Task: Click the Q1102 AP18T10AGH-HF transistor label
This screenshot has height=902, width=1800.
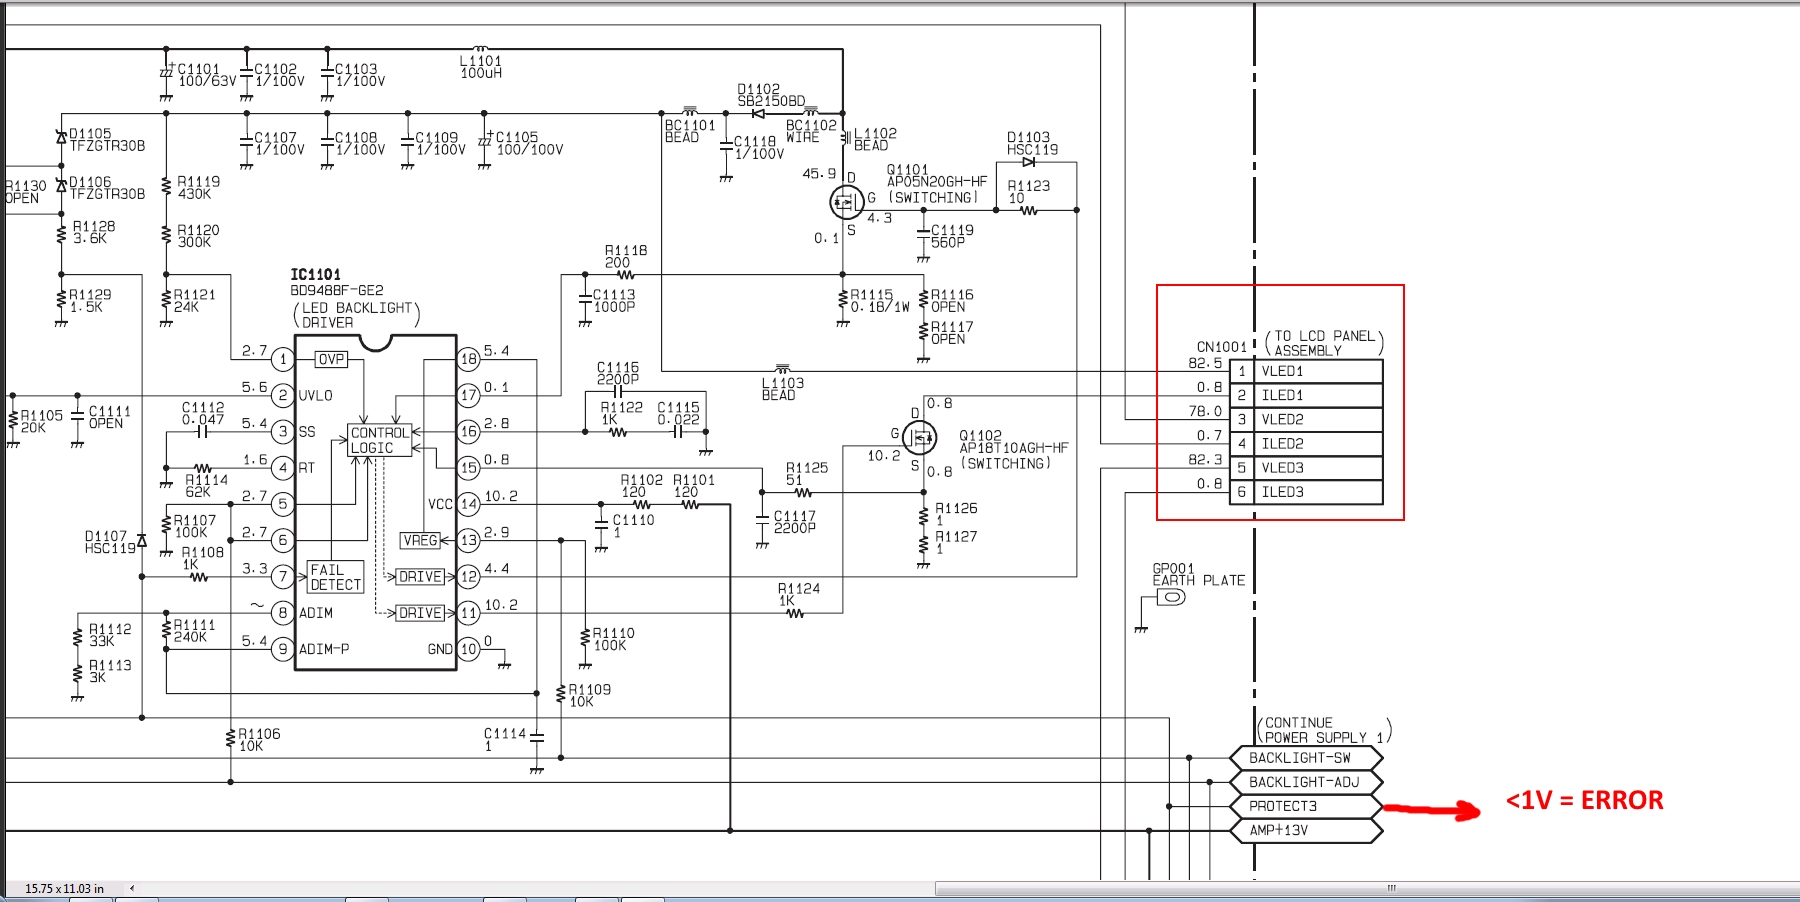Action: [x=1014, y=450]
